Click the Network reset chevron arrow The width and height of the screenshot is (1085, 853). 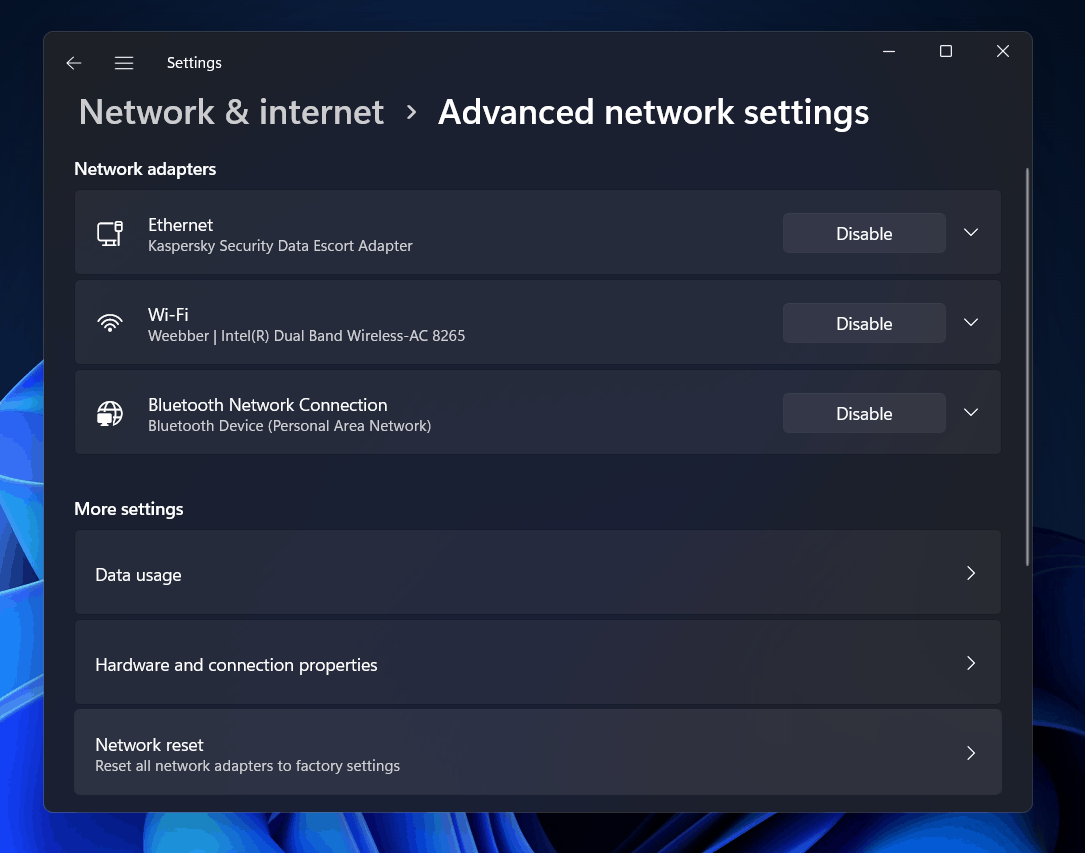click(x=971, y=753)
